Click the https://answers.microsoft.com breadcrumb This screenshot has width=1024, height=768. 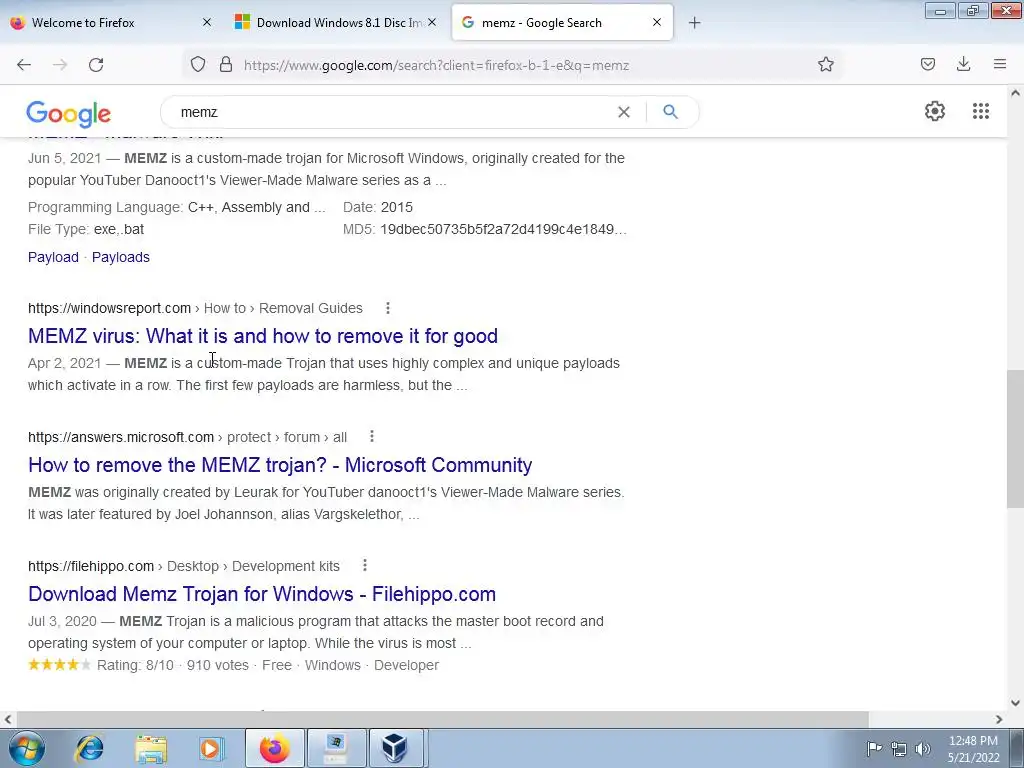pos(121,437)
